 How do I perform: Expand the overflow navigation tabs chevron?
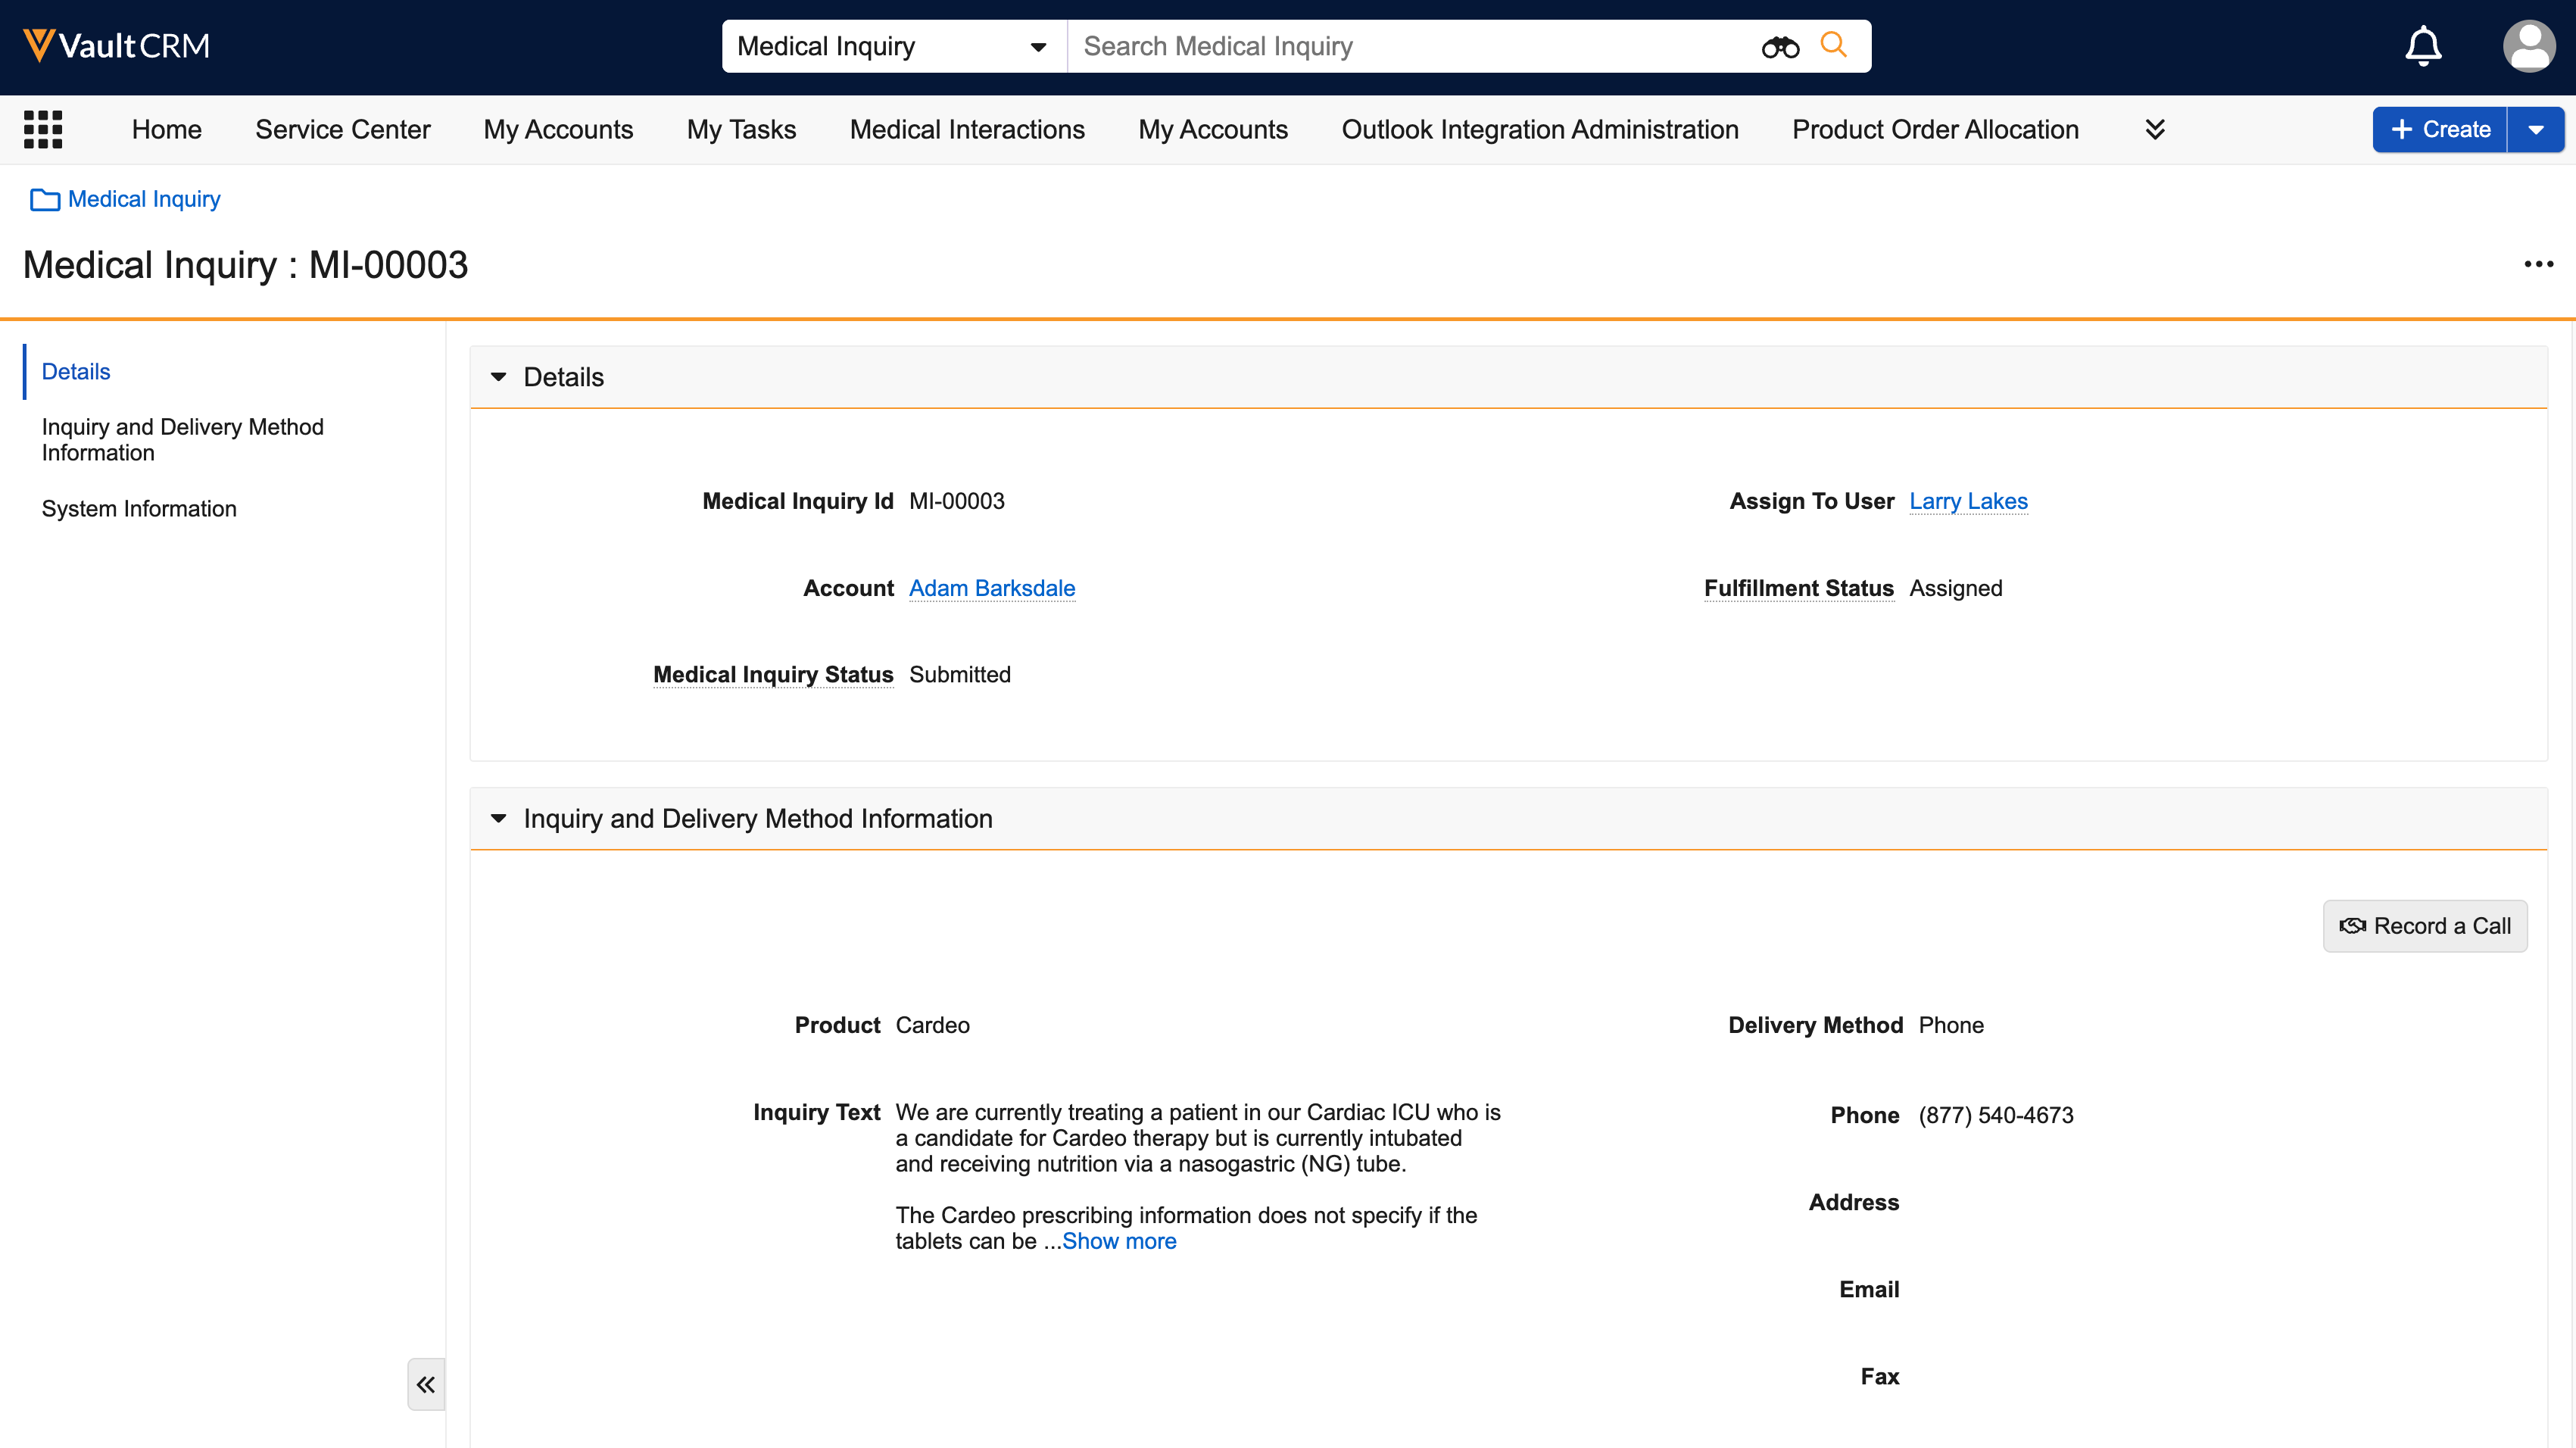coord(2155,129)
